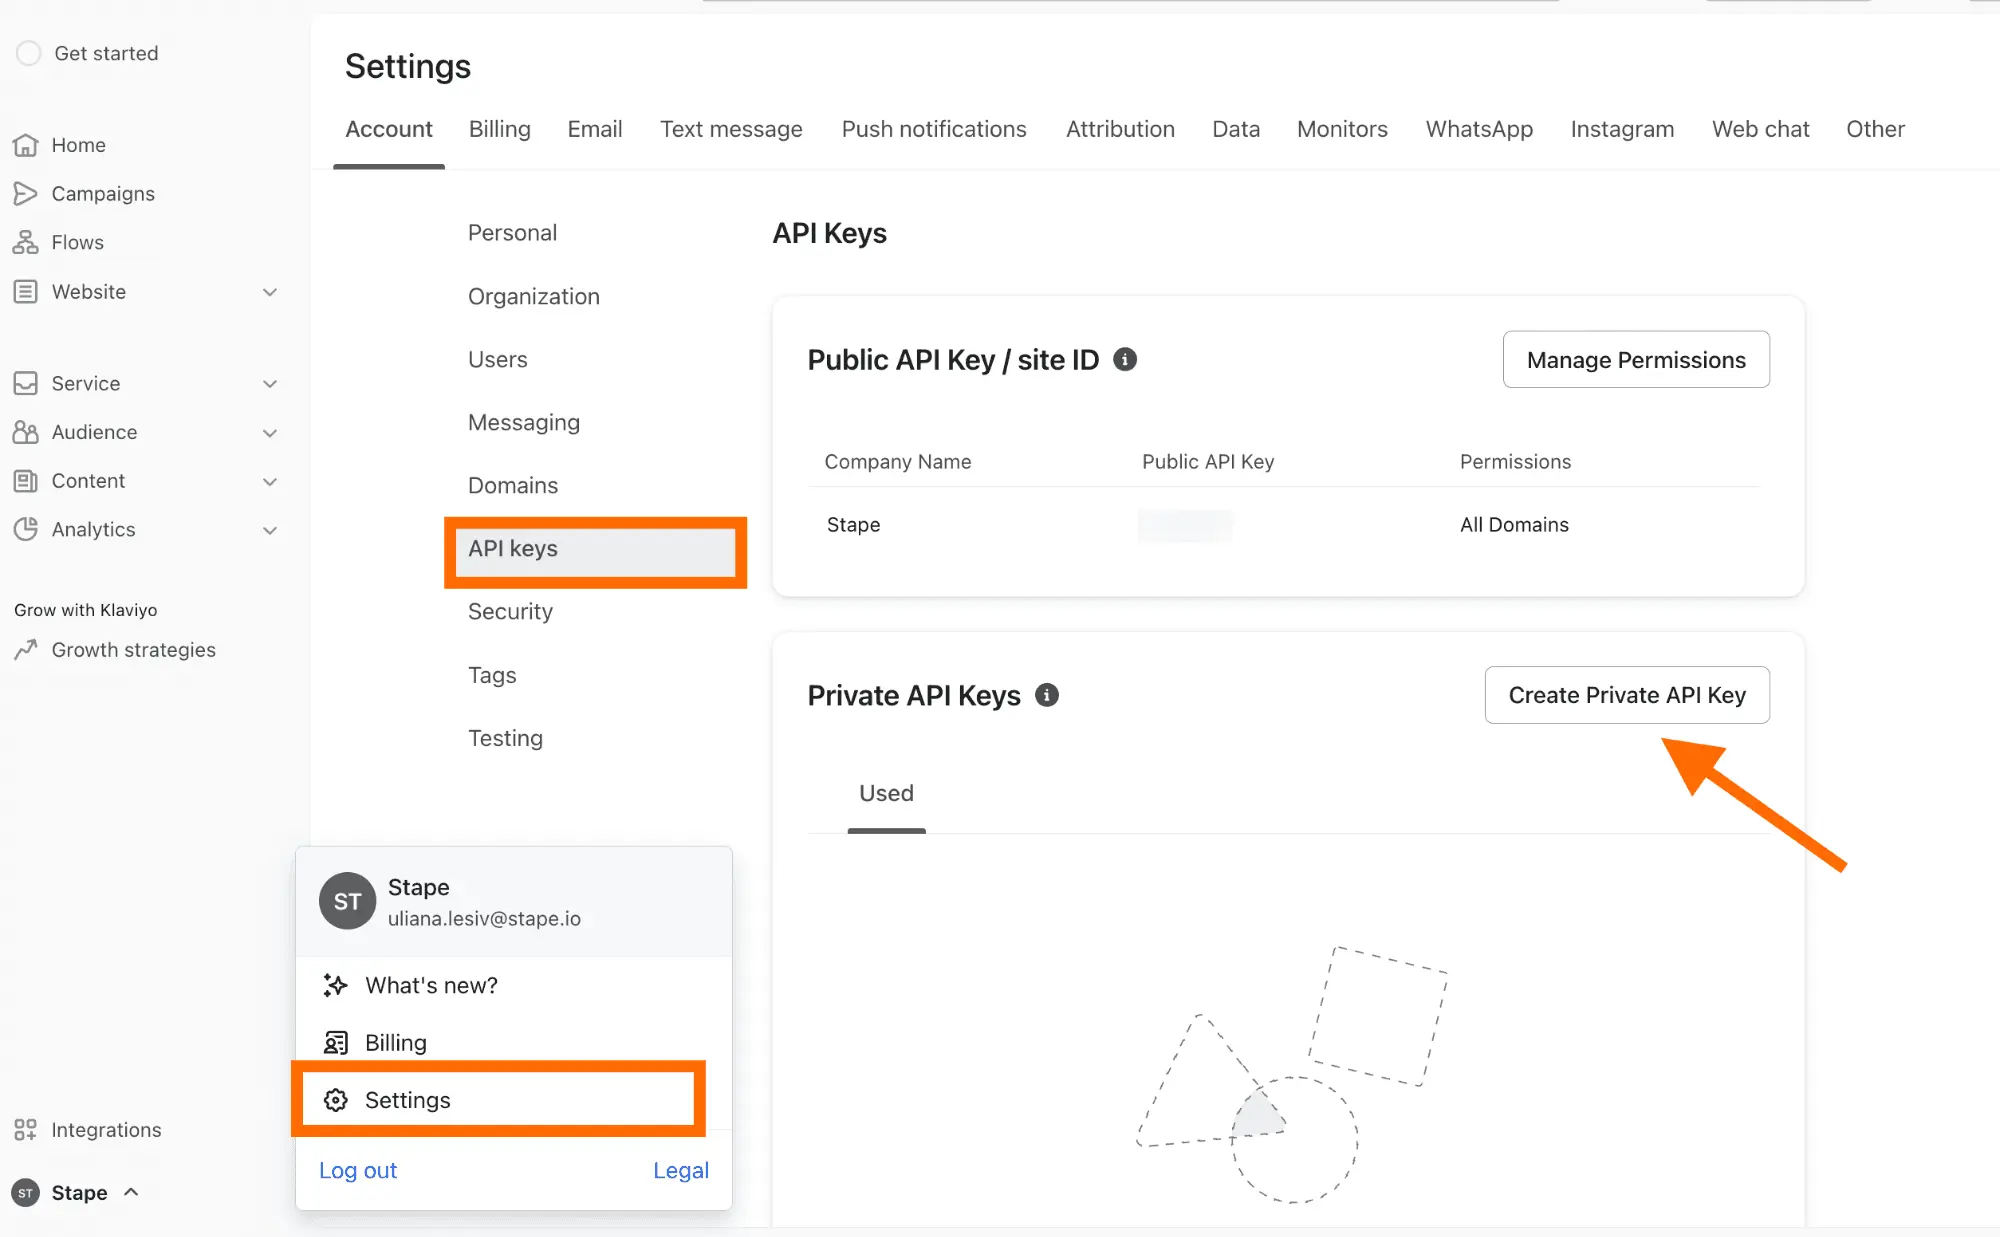Expand the Analytics submenu chevron
The width and height of the screenshot is (2000, 1237).
(269, 530)
